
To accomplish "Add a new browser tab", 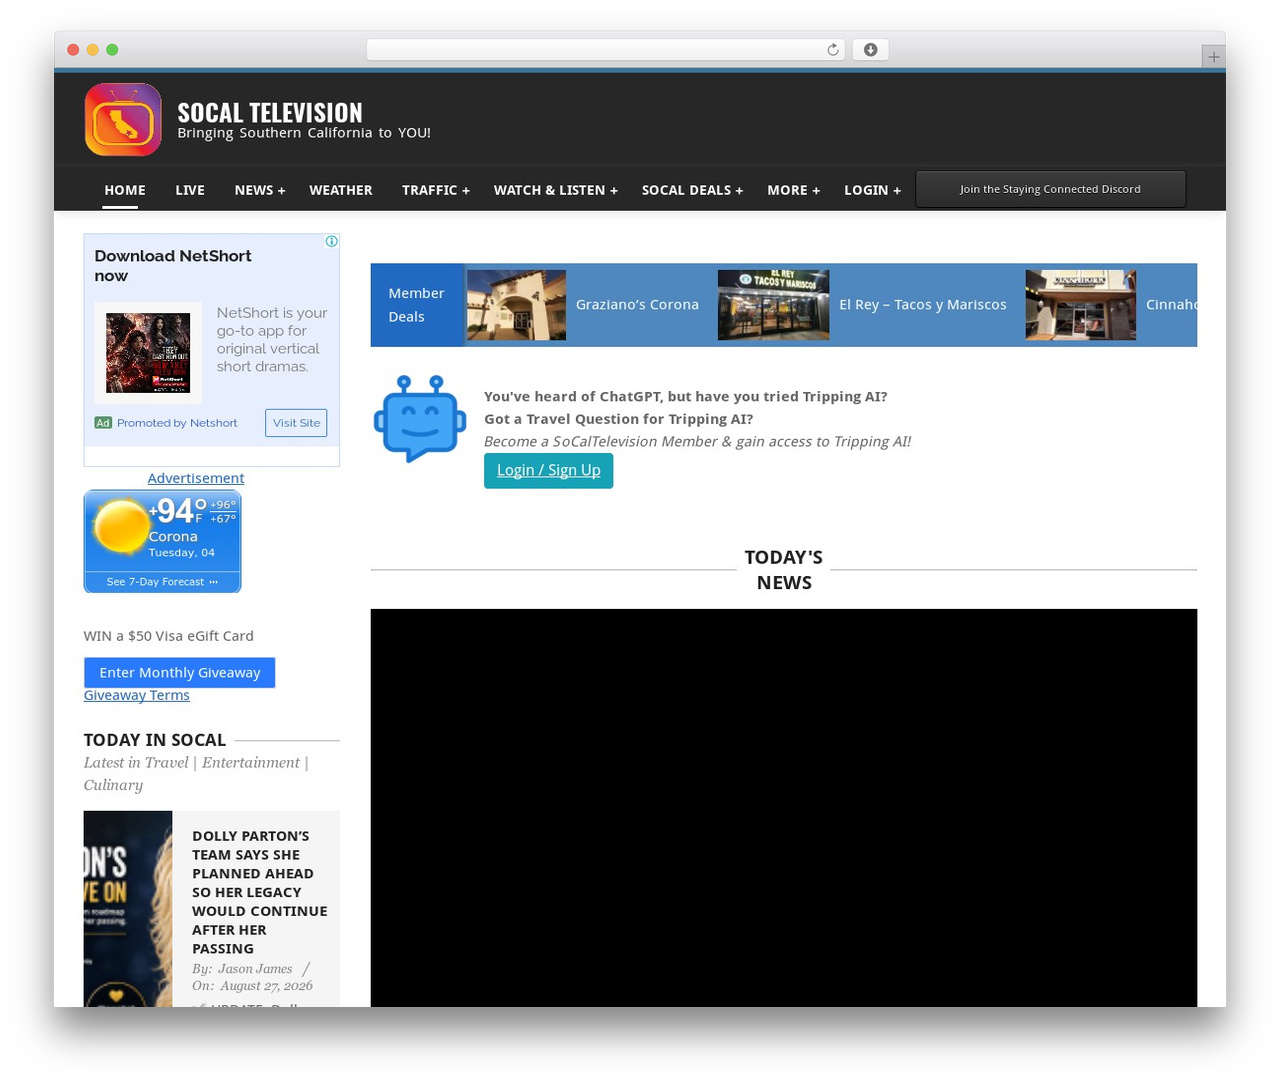I will click(1213, 57).
